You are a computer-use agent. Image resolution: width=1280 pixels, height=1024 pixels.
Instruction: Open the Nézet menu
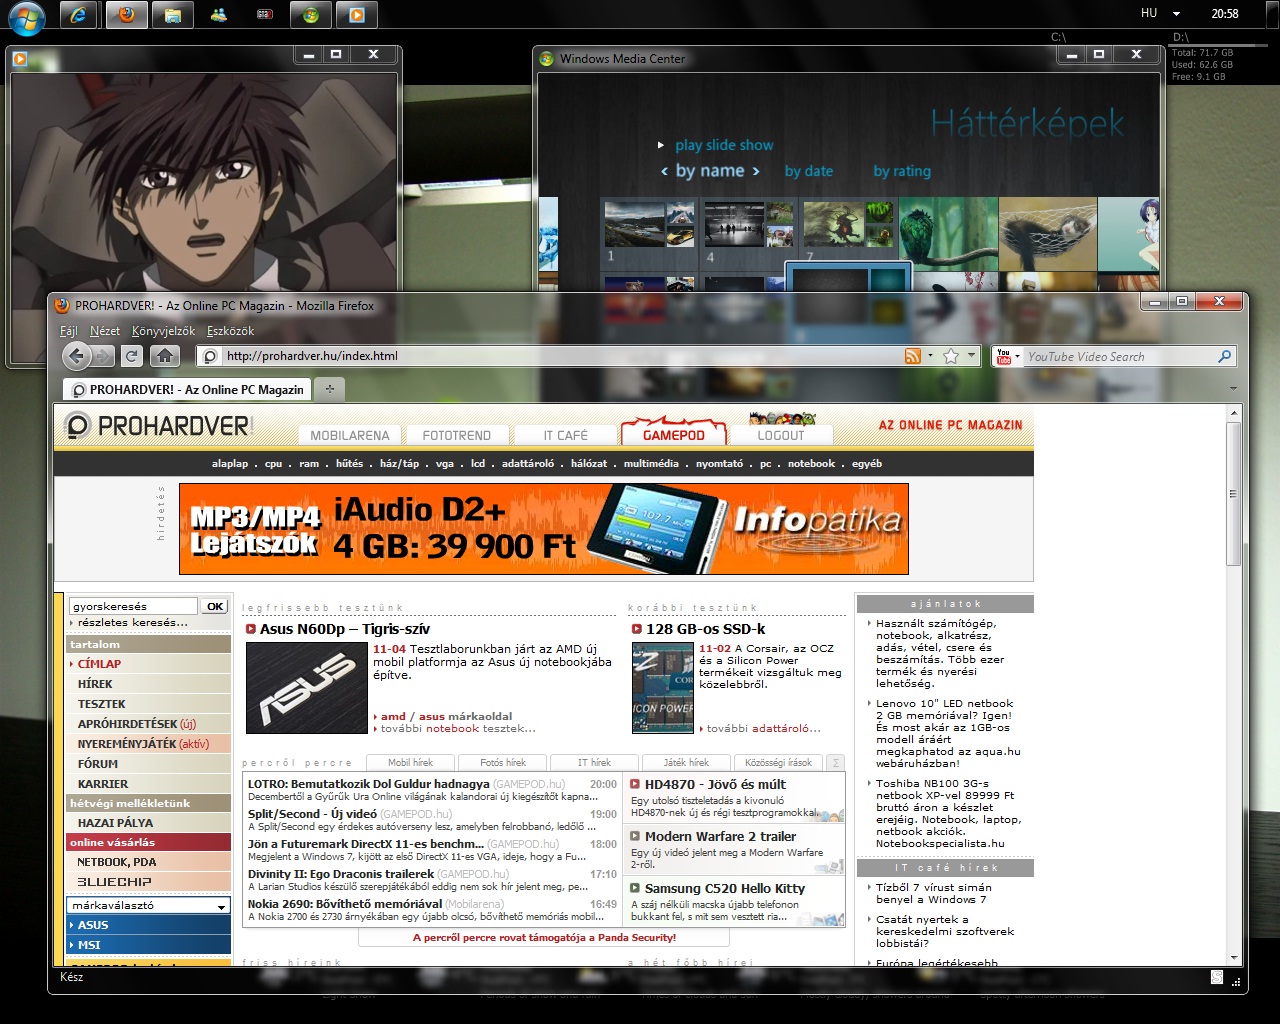pyautogui.click(x=105, y=331)
